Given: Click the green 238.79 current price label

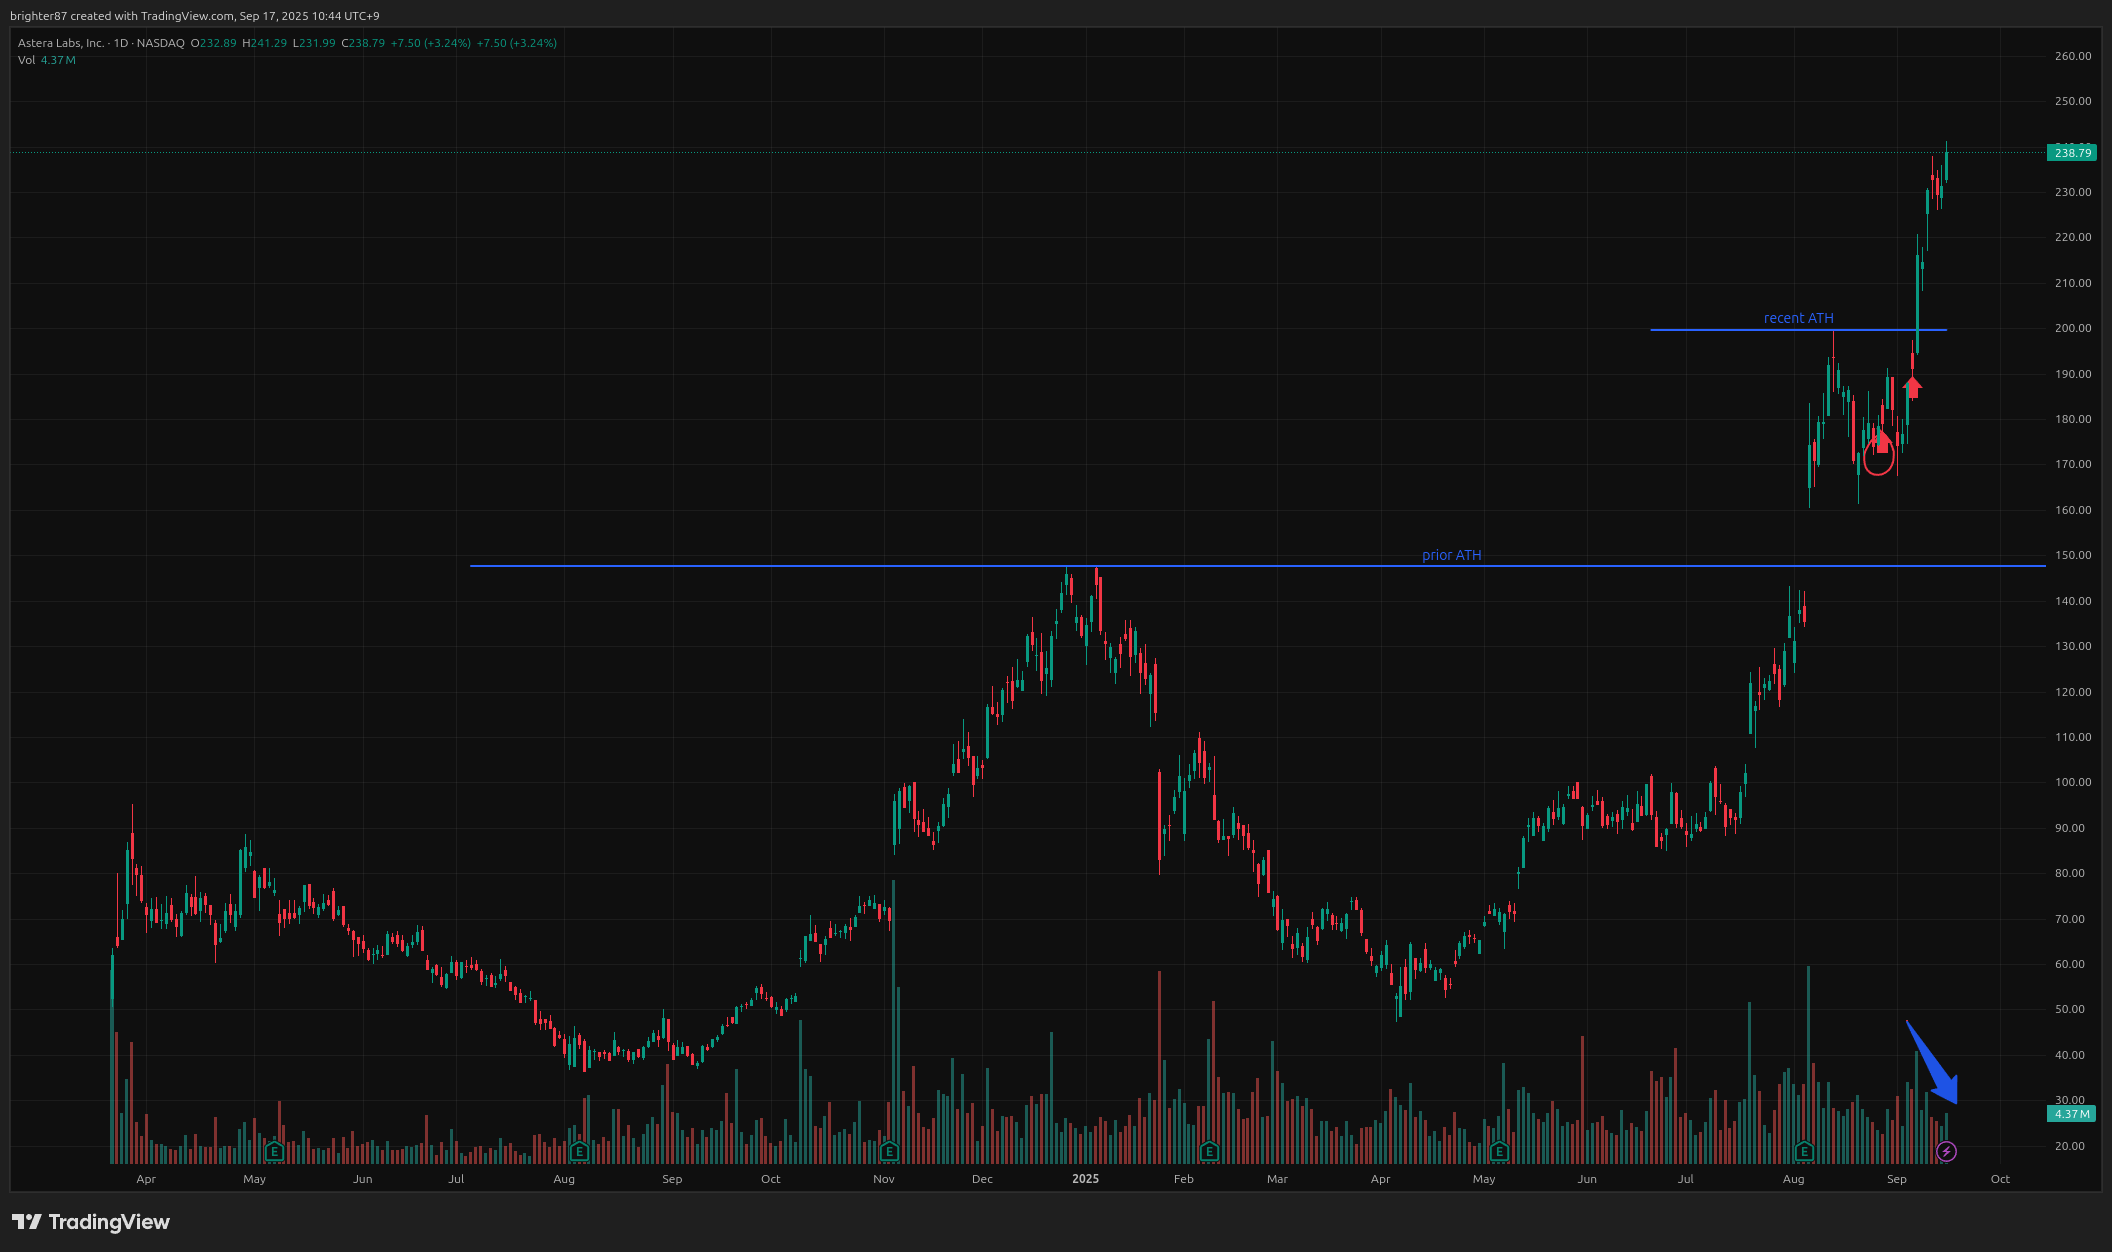Looking at the screenshot, I should coord(2072,153).
